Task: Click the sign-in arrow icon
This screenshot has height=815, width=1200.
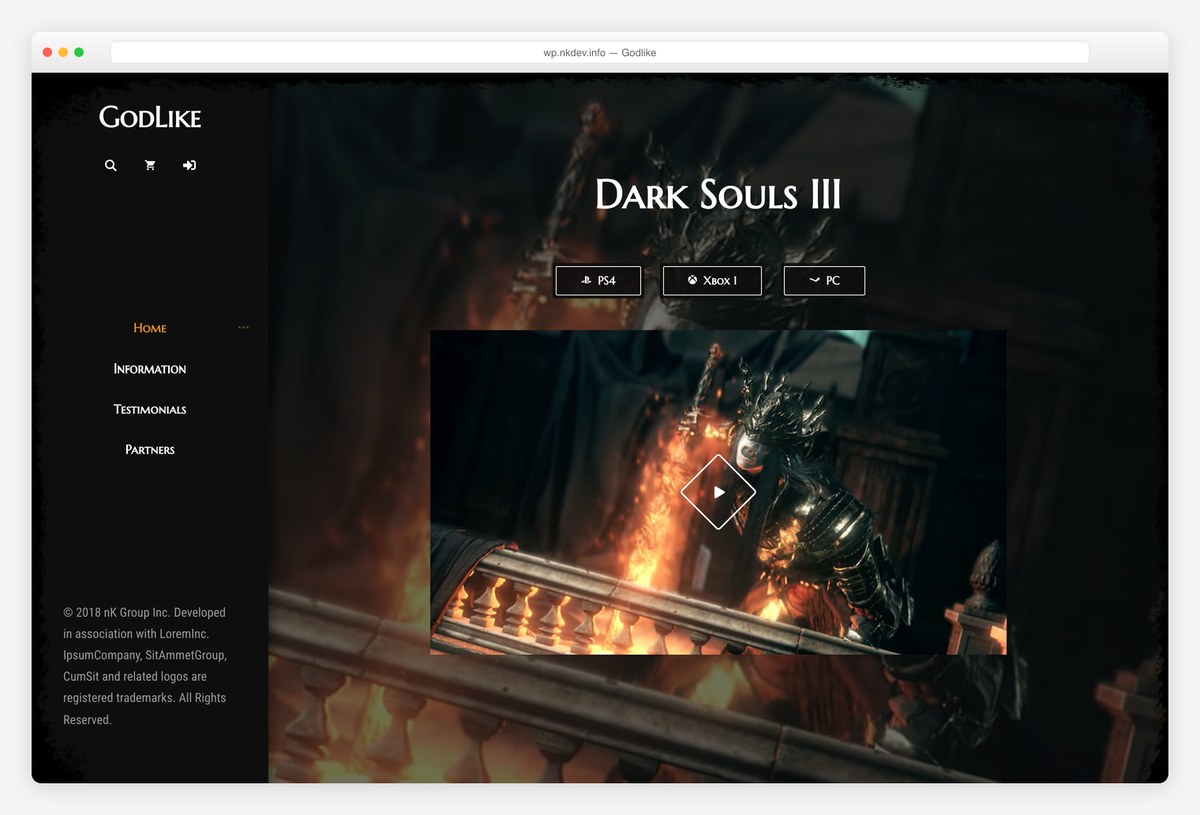Action: 189,165
